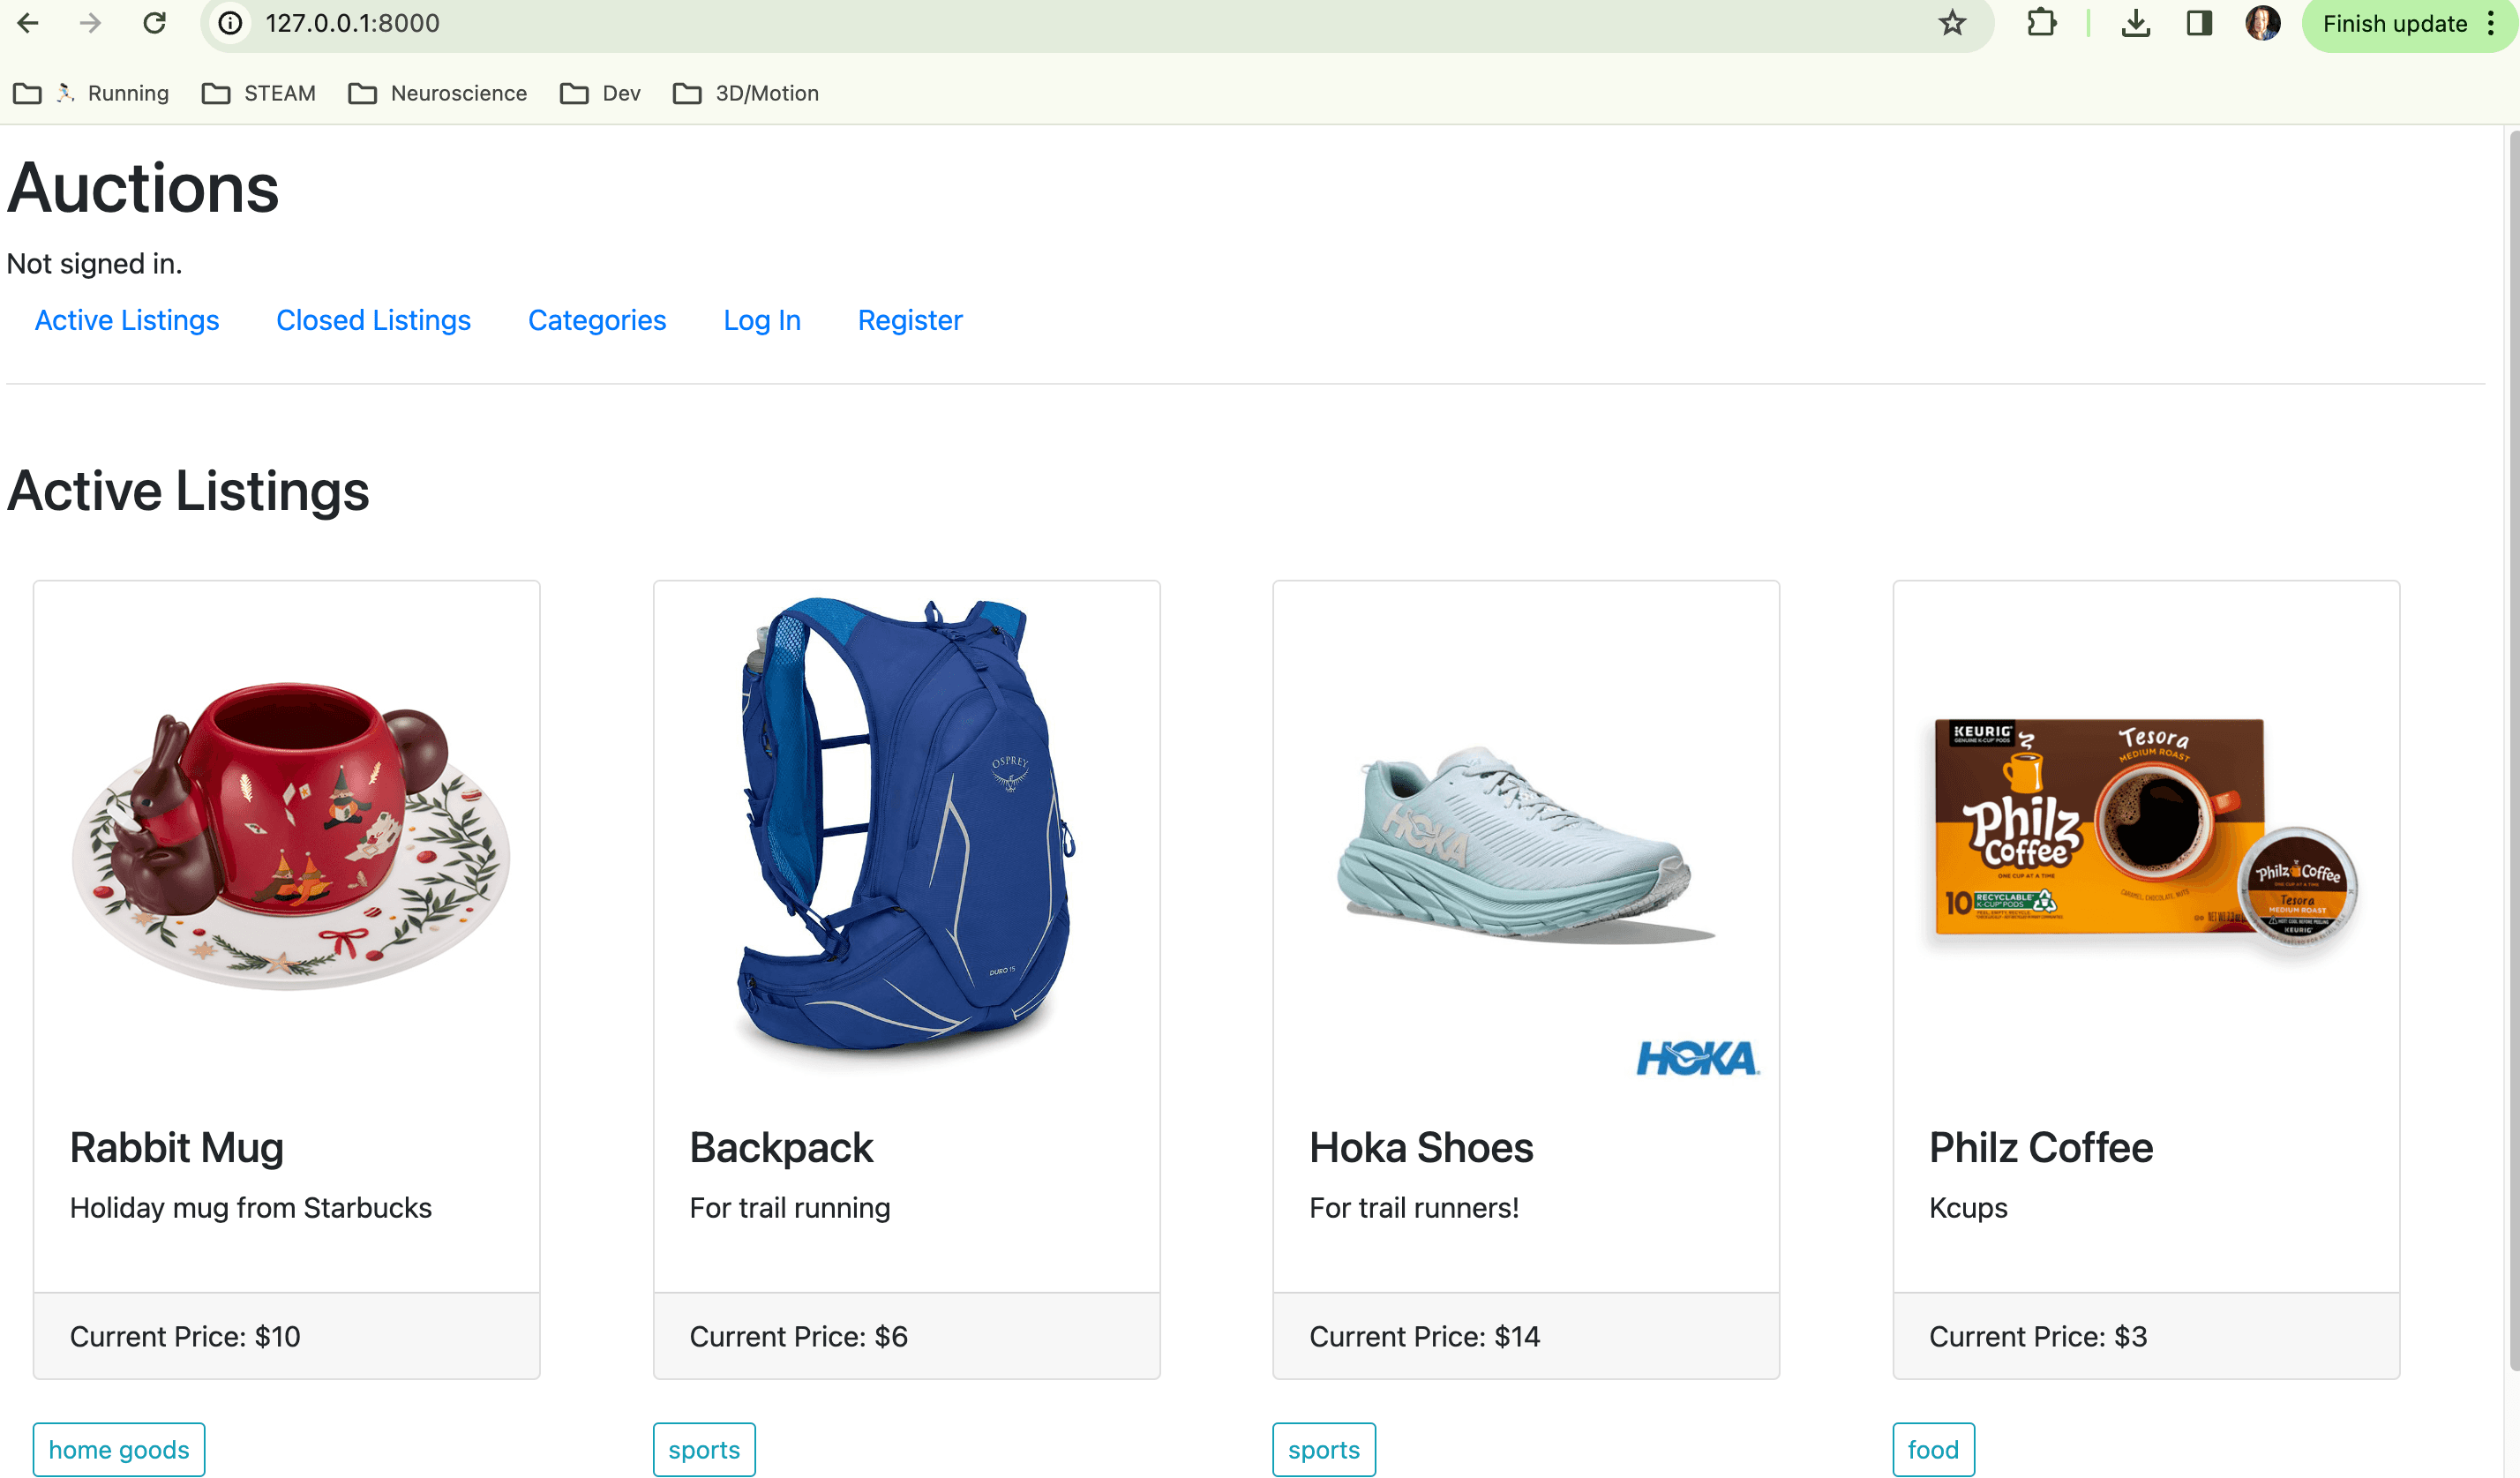Click the Register link

click(910, 320)
